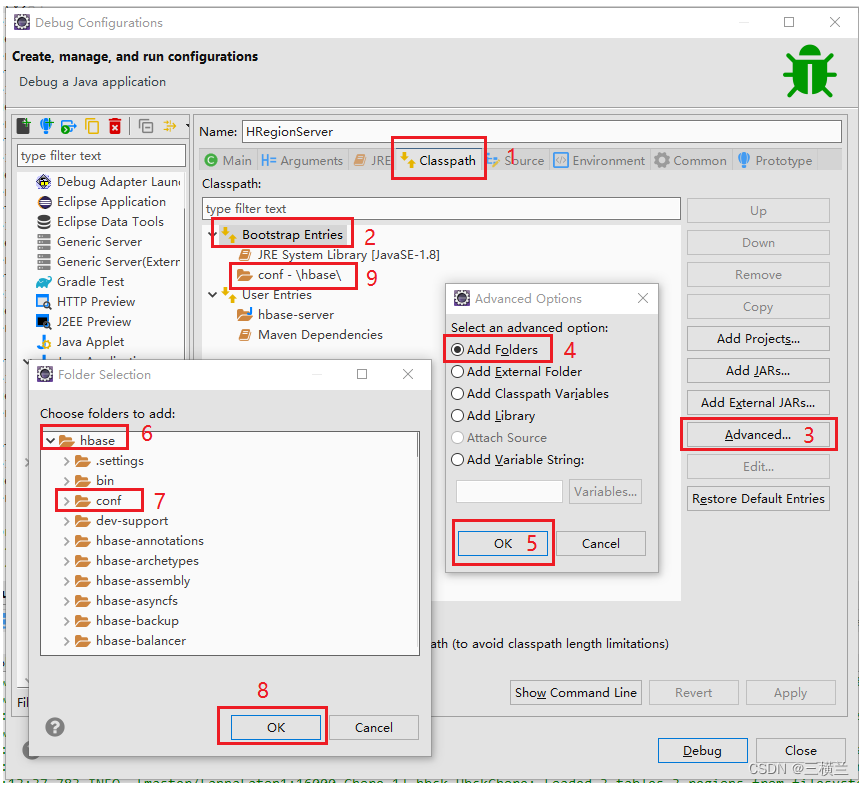Select J2EE Preview entry
The height and width of the screenshot is (786, 864).
(x=84, y=321)
